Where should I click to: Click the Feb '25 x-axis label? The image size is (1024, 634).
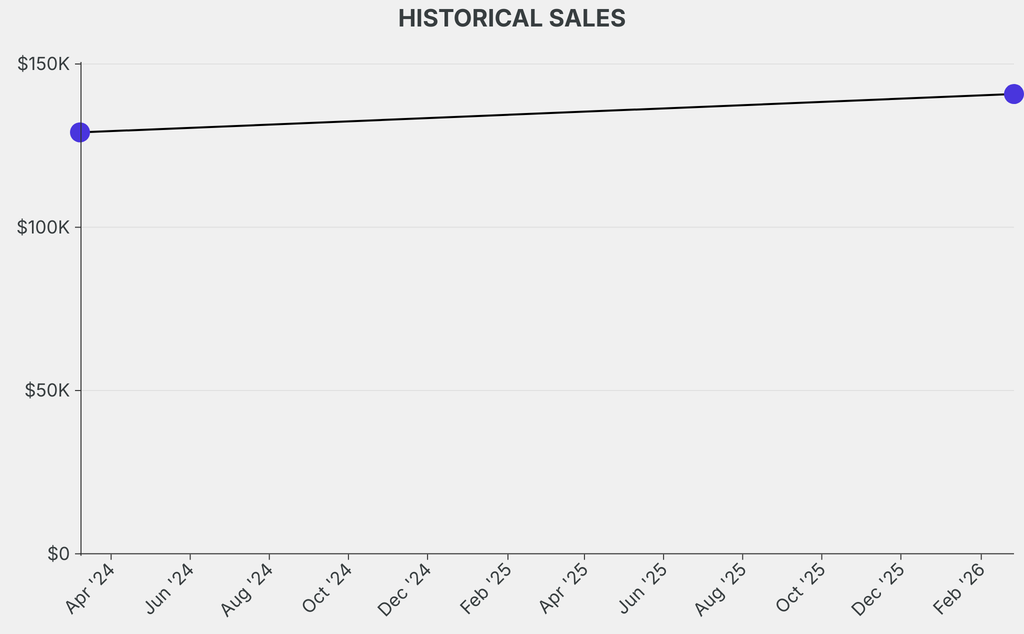pyautogui.click(x=486, y=589)
